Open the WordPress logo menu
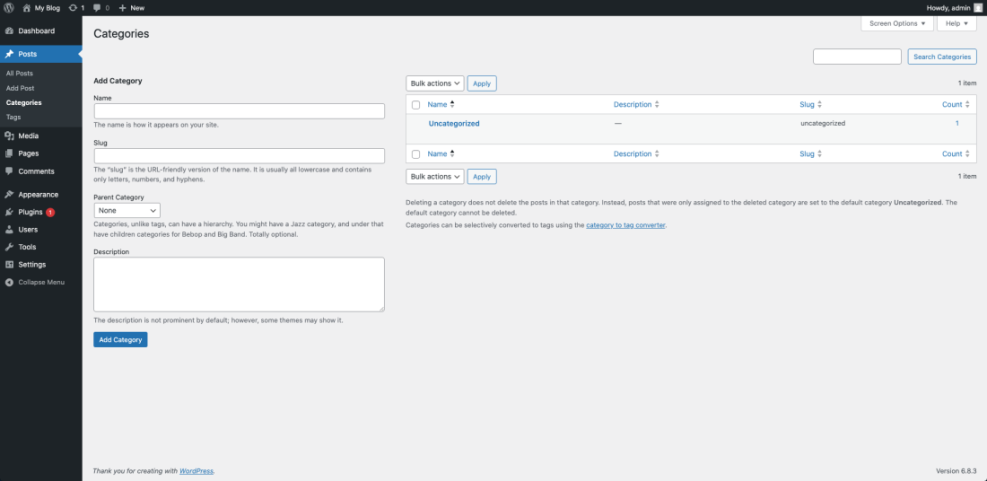 9,8
